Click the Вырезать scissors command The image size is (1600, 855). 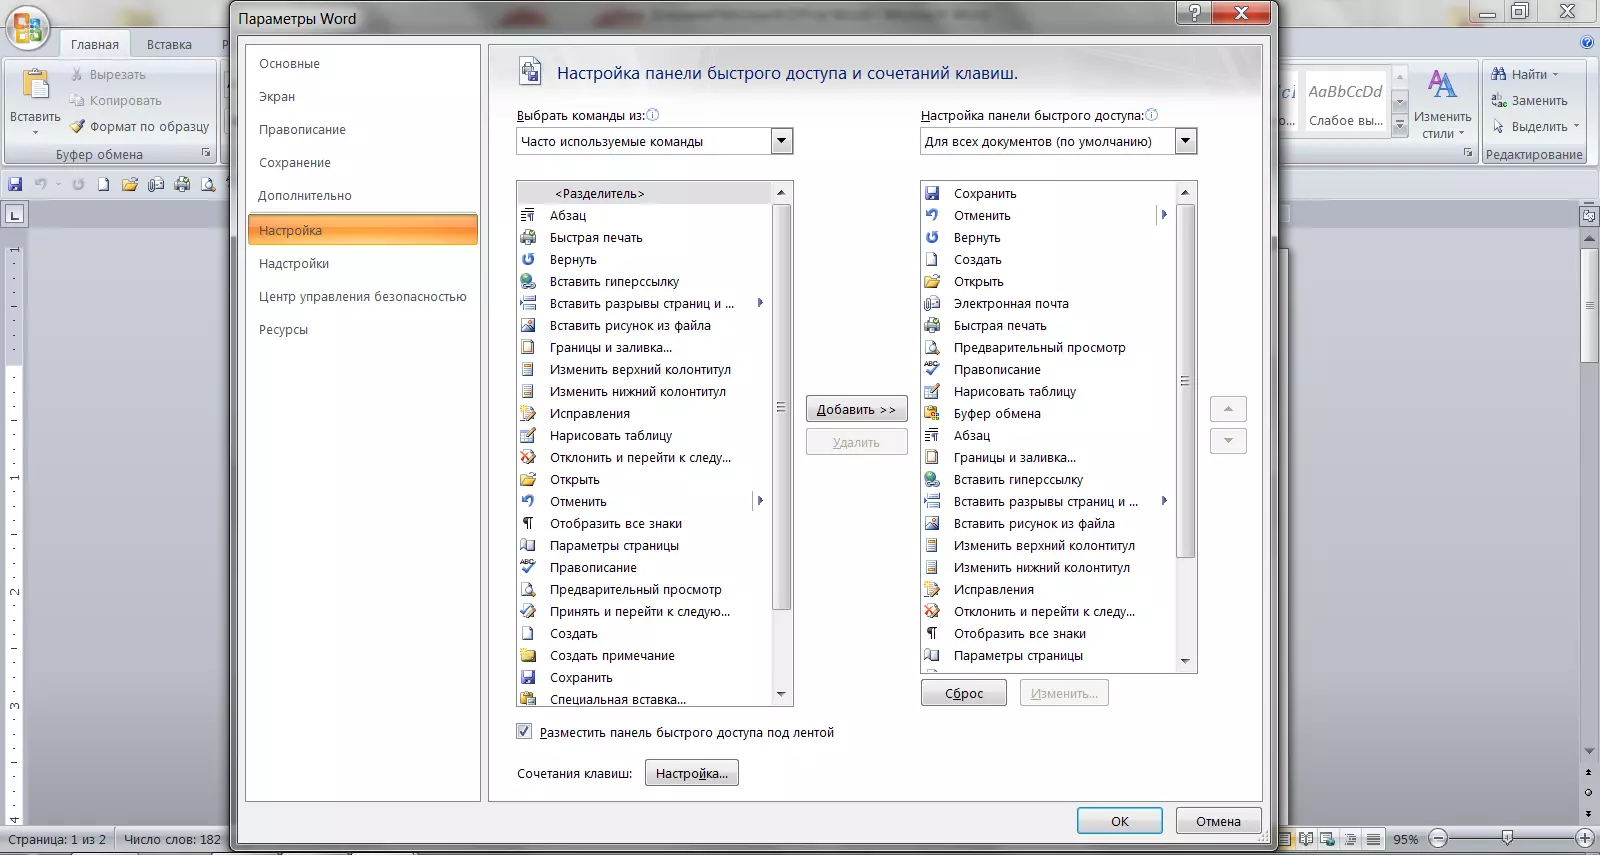[108, 75]
